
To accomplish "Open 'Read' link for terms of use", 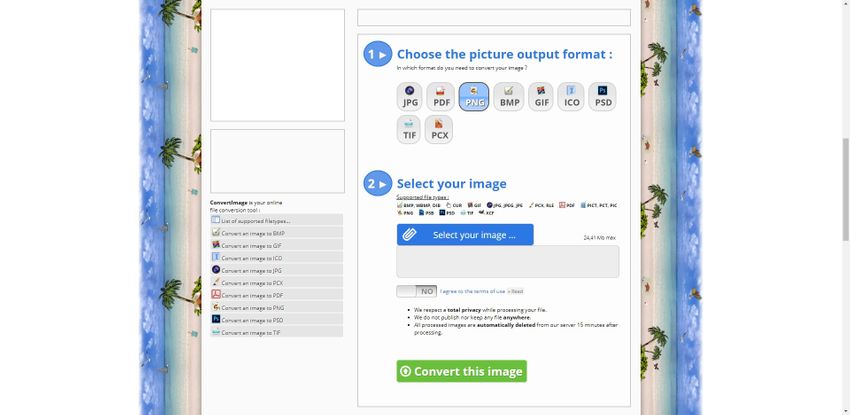I will pos(517,291).
